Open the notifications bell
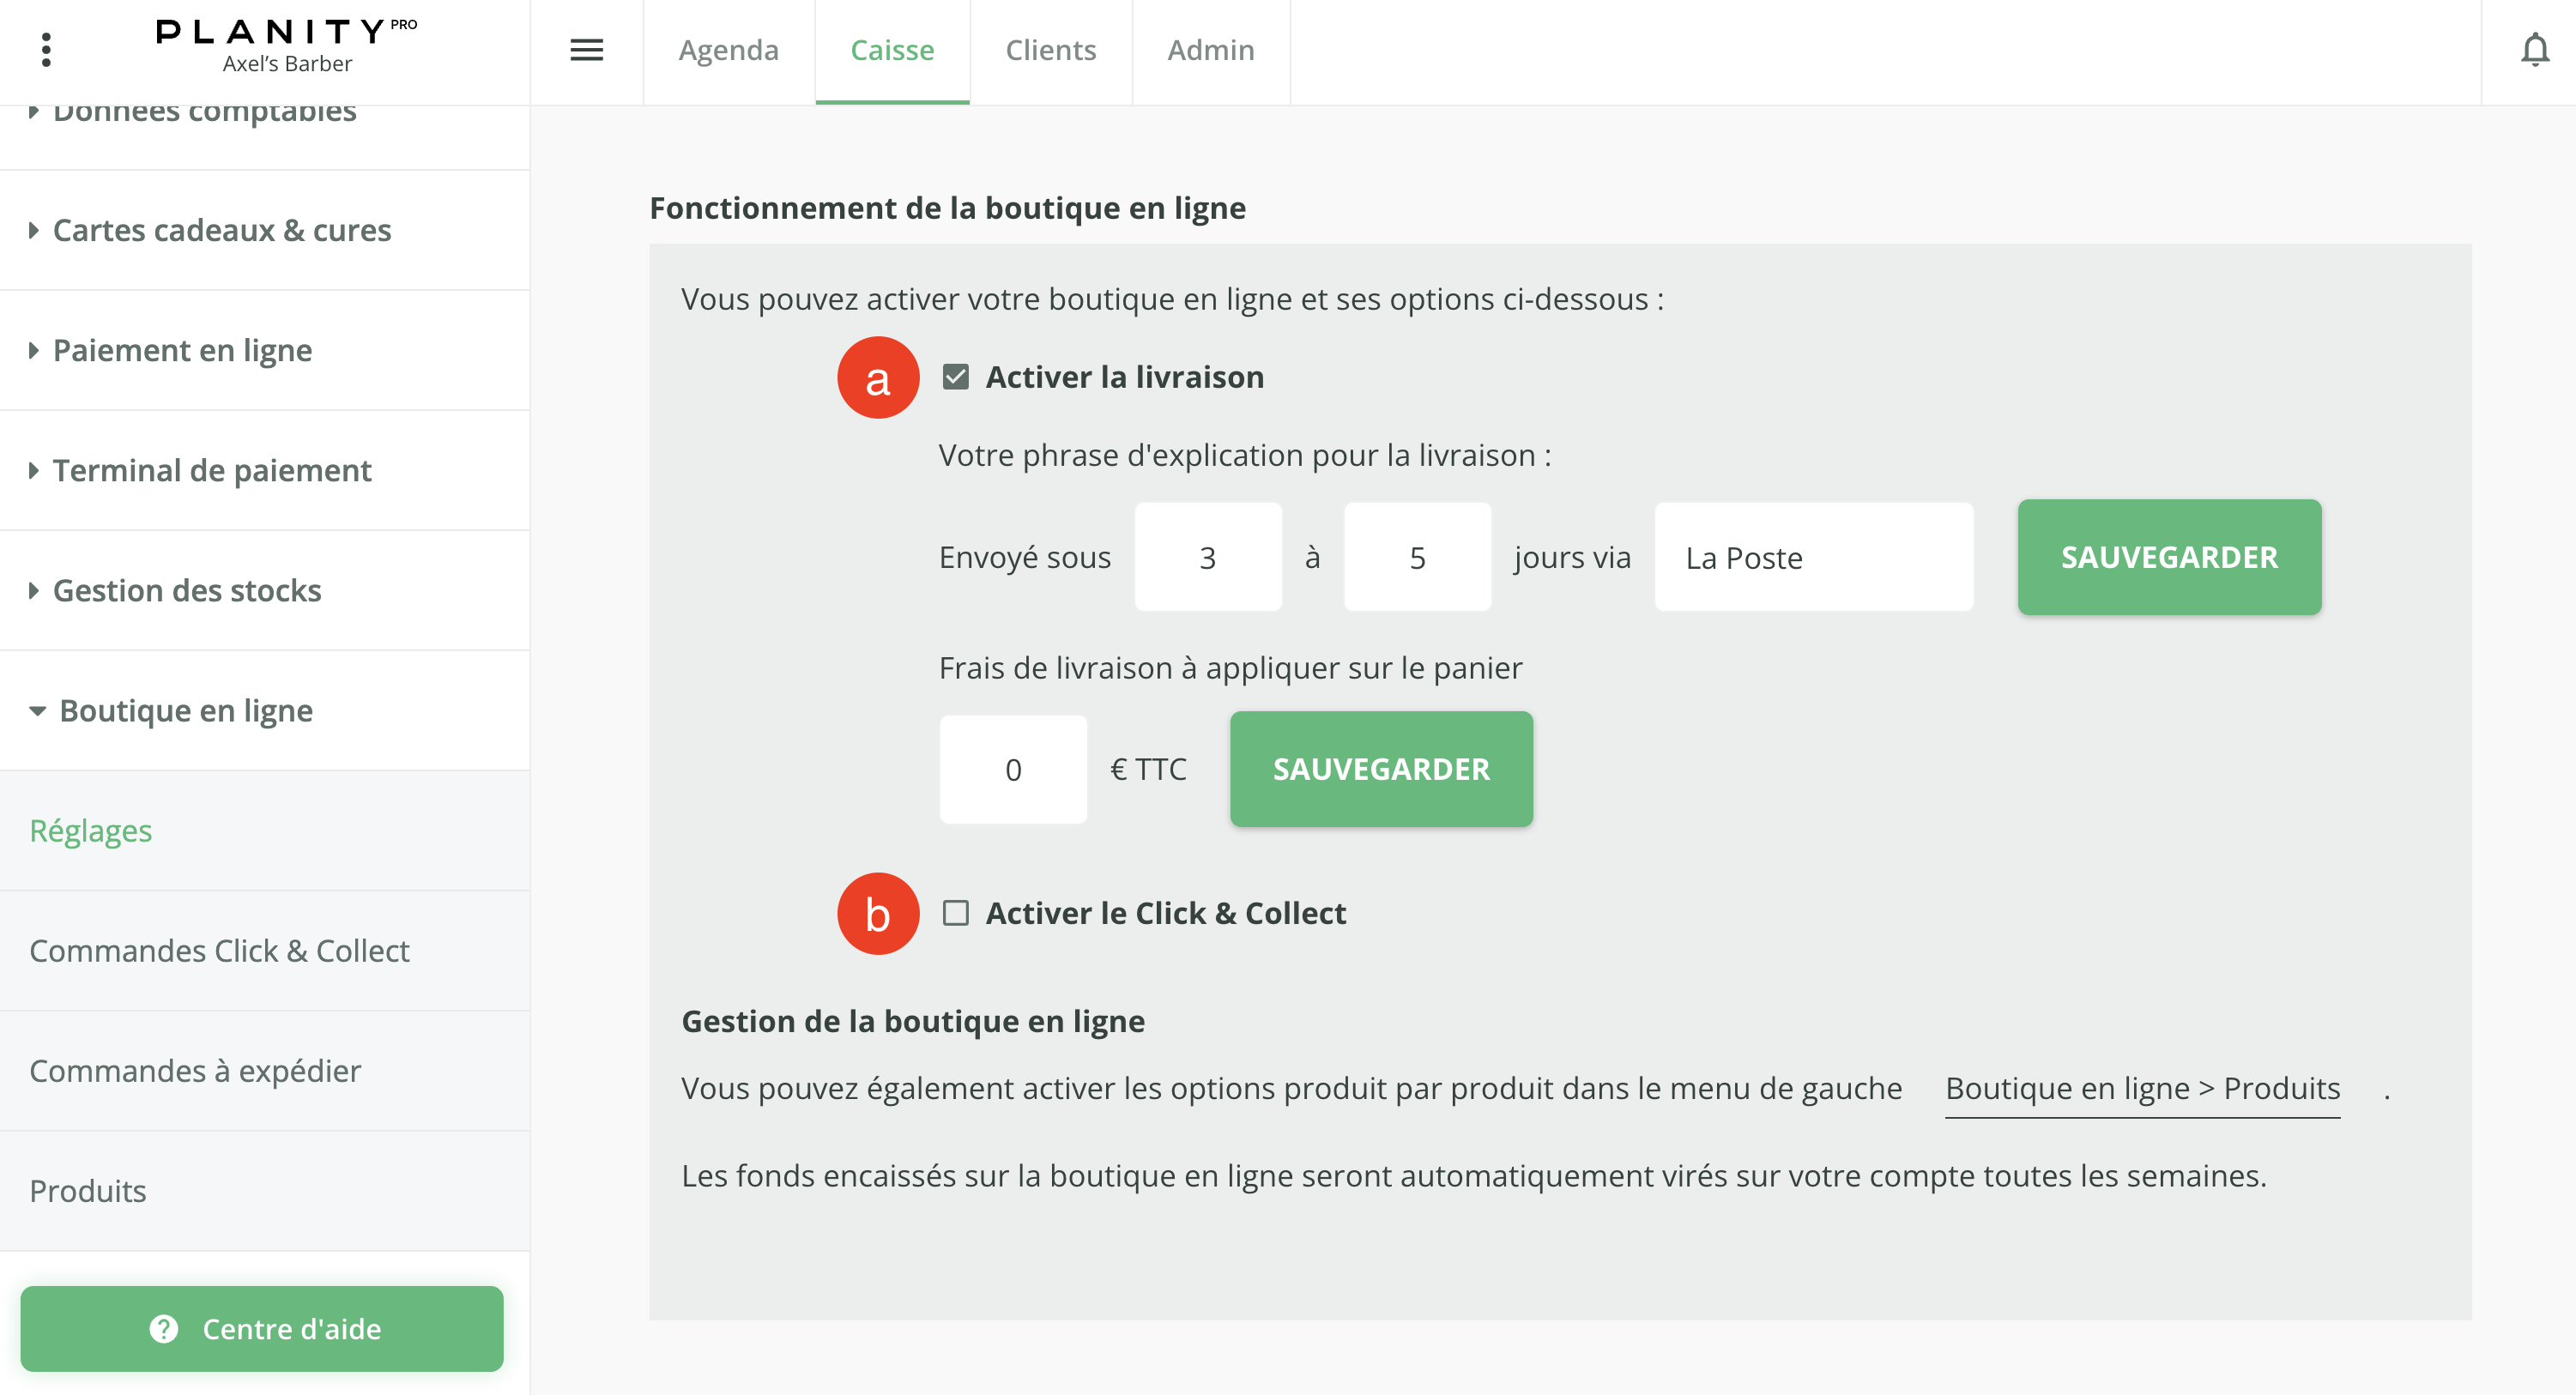Viewport: 2576px width, 1395px height. [x=2534, y=50]
